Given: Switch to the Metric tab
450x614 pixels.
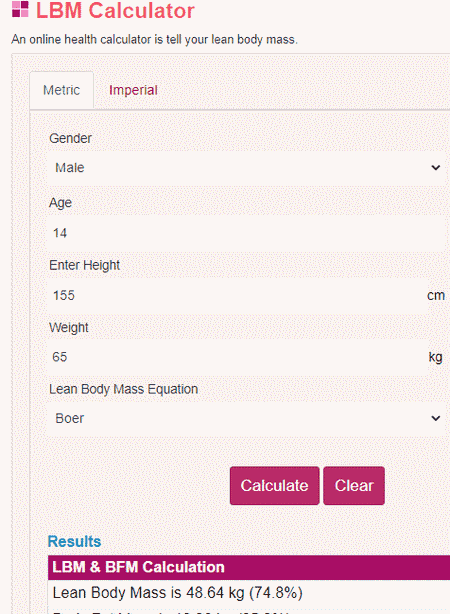Looking at the screenshot, I should [x=61, y=90].
